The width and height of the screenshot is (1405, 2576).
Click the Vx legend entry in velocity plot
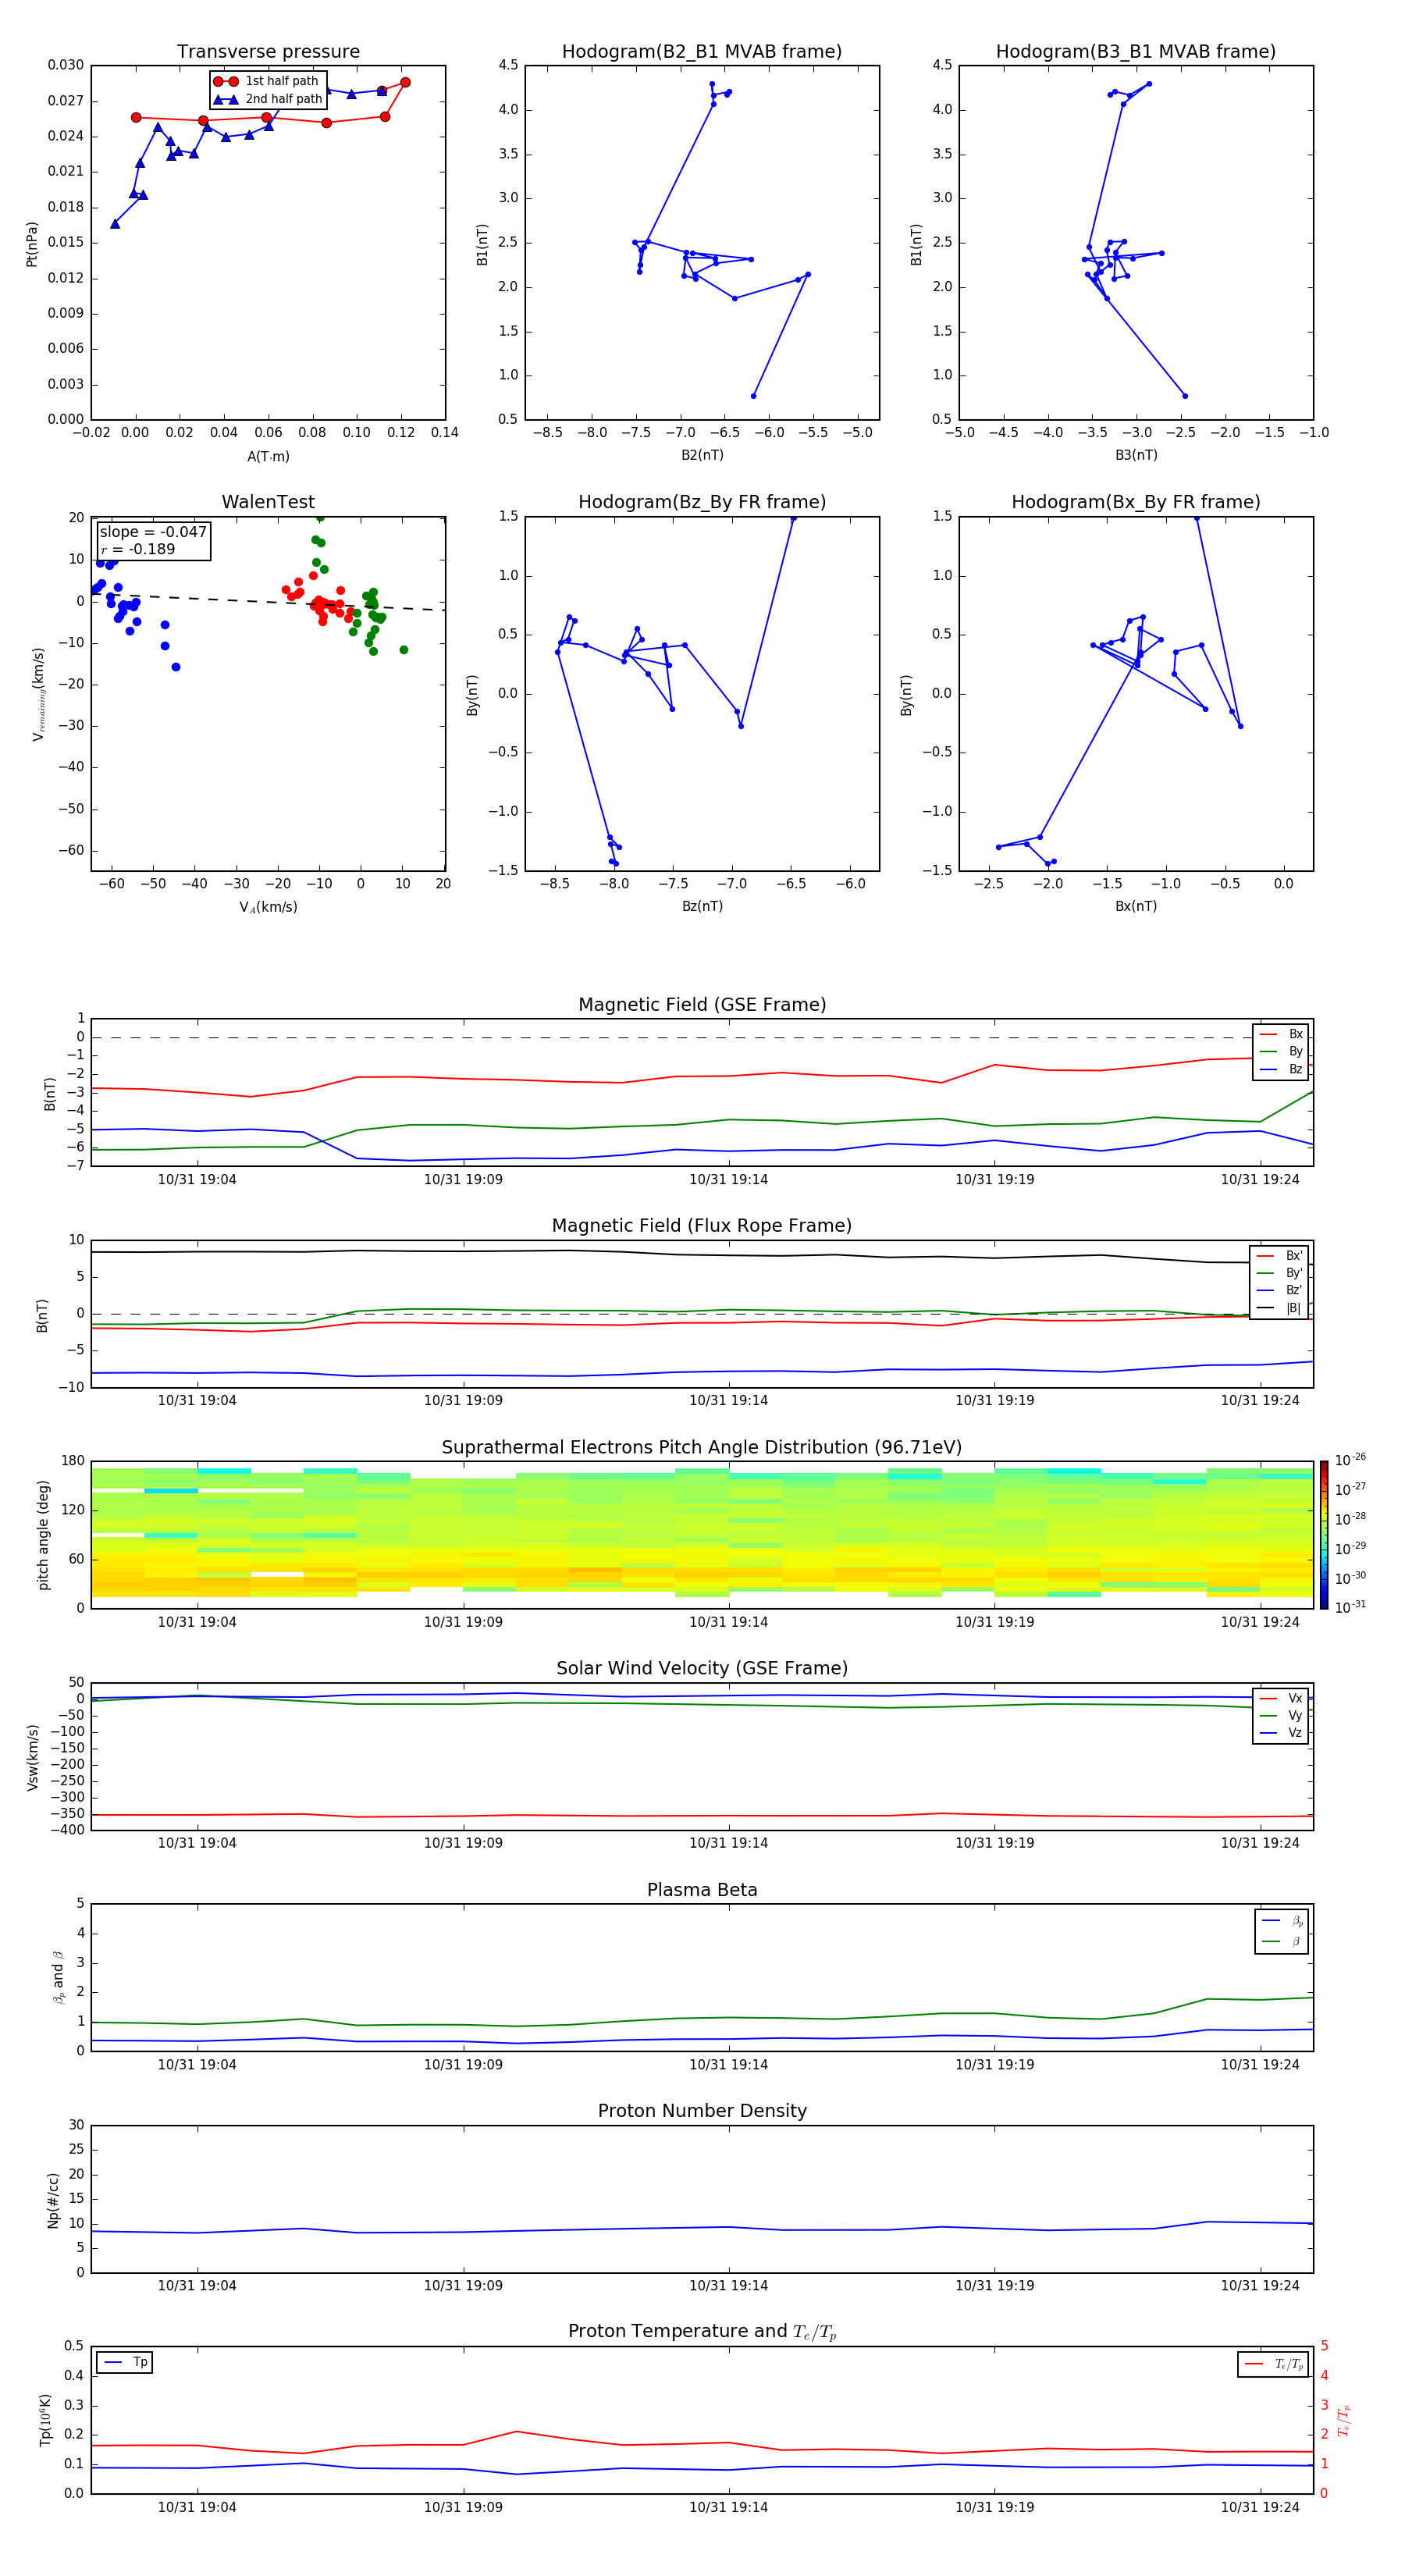pyautogui.click(x=1281, y=1698)
